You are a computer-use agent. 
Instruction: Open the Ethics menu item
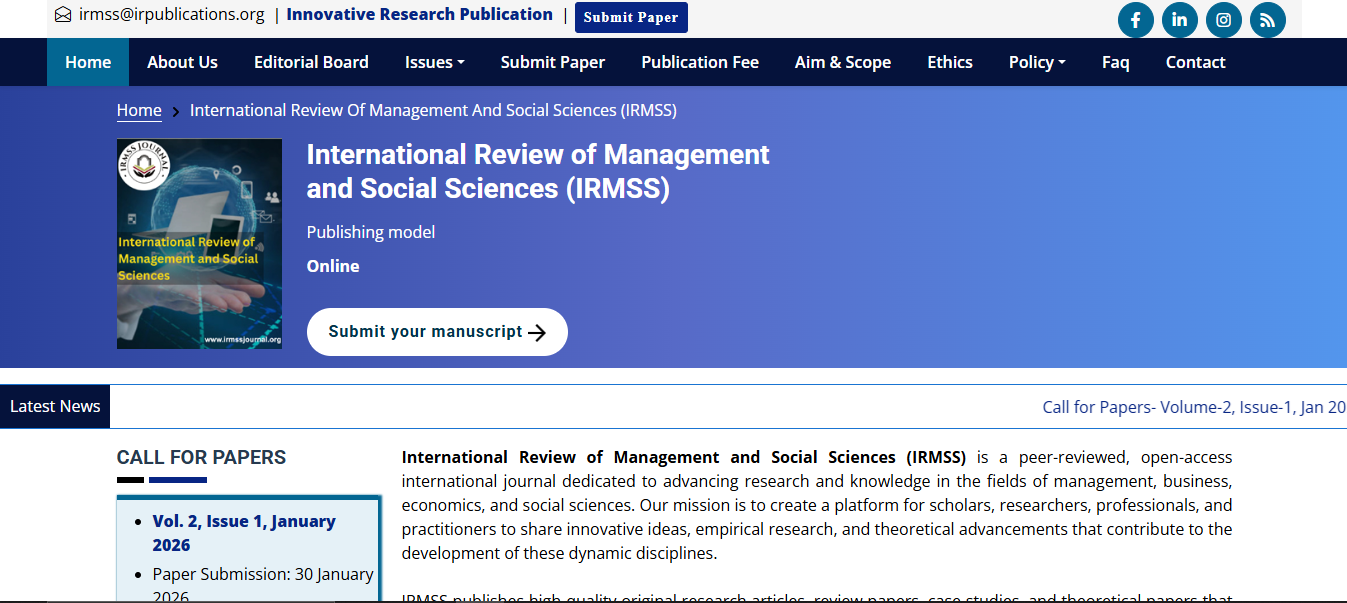tap(950, 62)
